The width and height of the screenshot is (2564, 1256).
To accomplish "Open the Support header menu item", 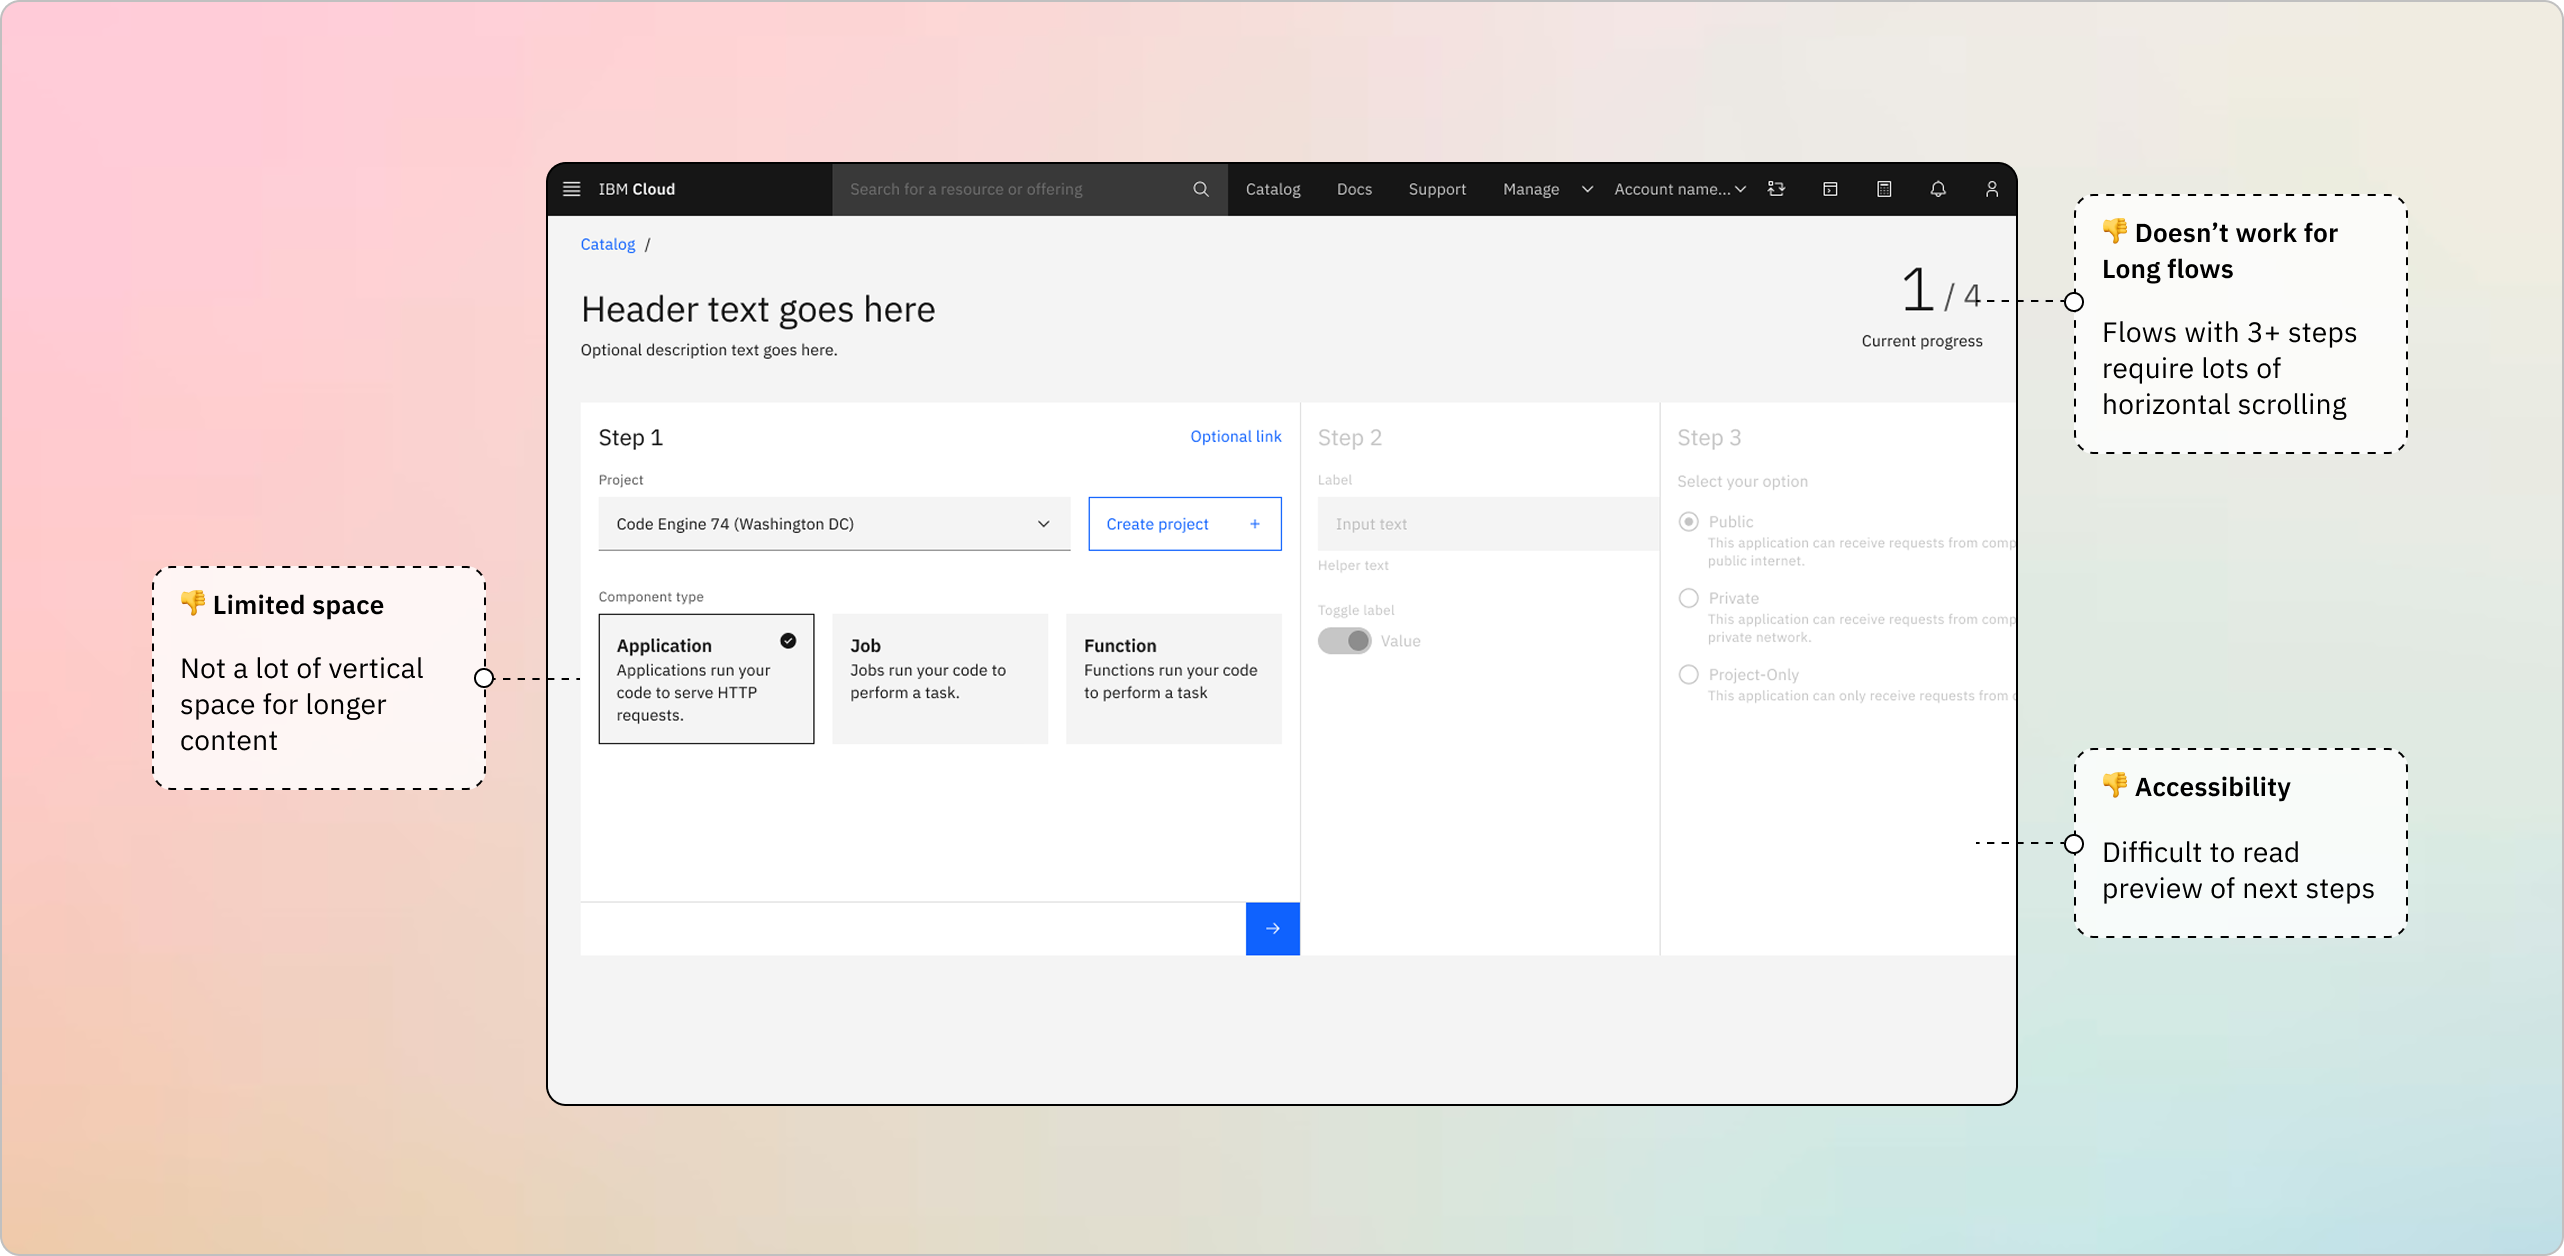I will pyautogui.click(x=1437, y=189).
